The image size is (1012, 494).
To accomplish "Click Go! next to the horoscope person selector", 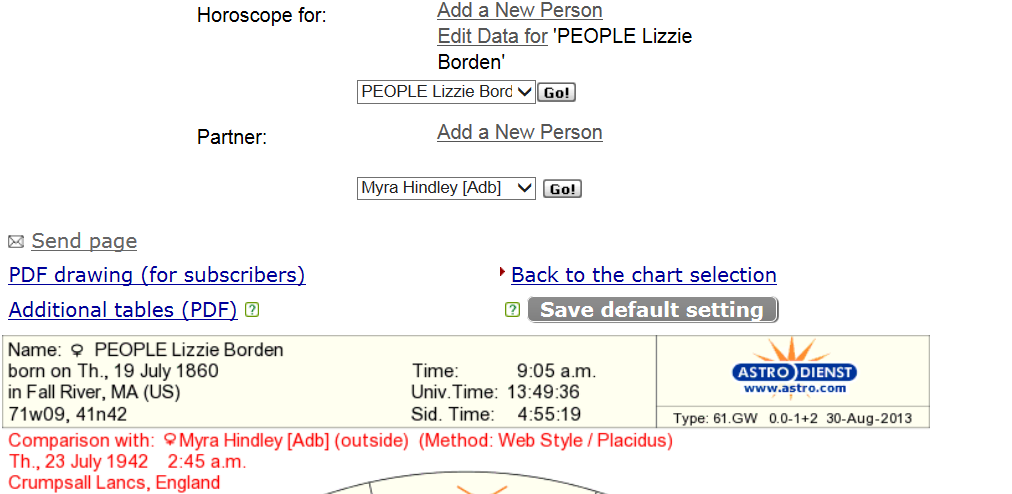I will coord(556,92).
